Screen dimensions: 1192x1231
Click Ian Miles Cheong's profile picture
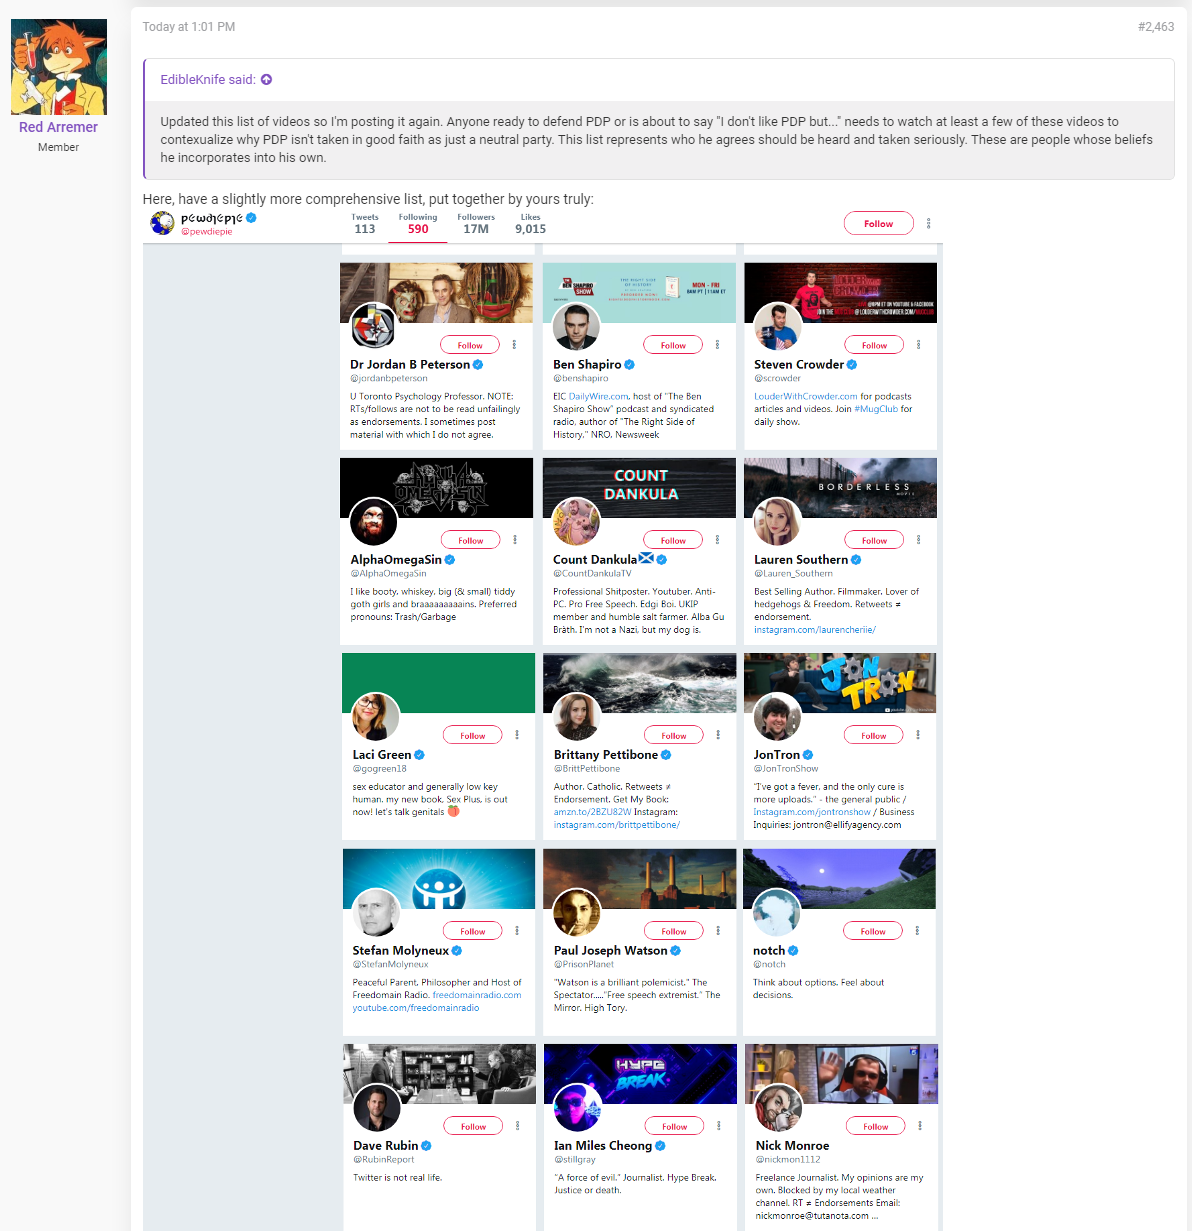click(x=579, y=1106)
